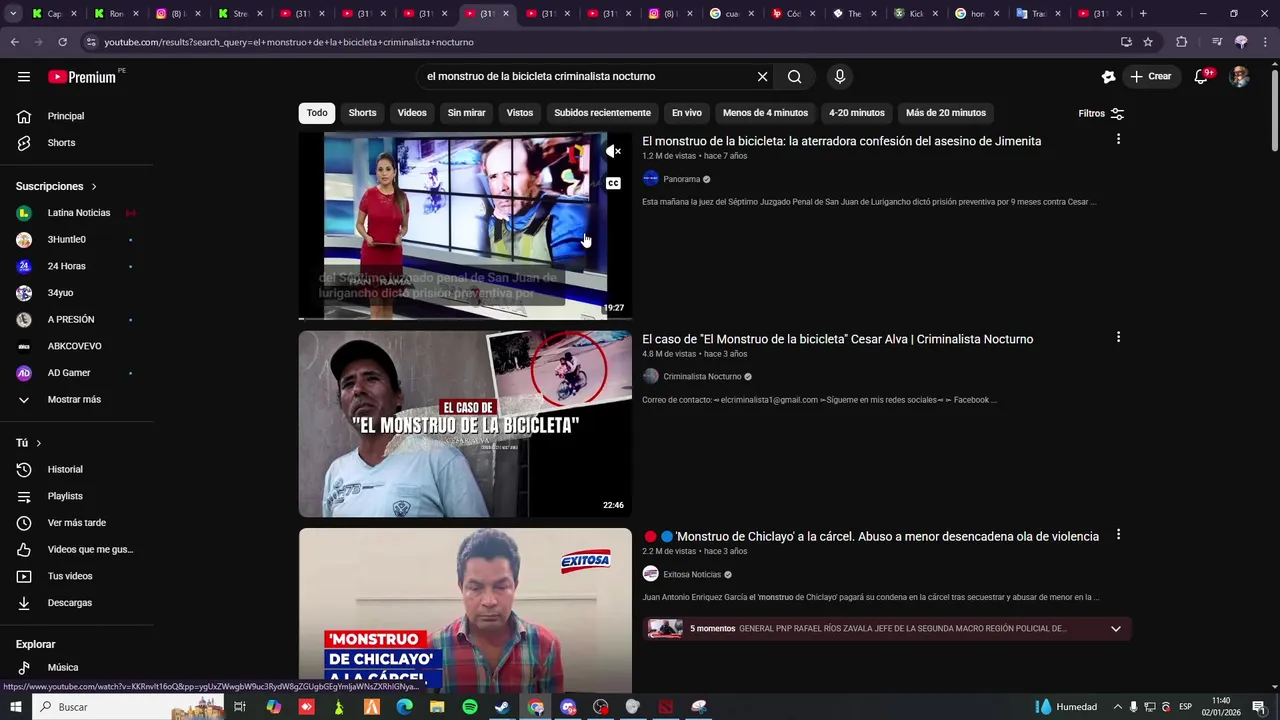Open the notifications bell
Viewport: 1280px width, 720px height.
pos(1202,76)
